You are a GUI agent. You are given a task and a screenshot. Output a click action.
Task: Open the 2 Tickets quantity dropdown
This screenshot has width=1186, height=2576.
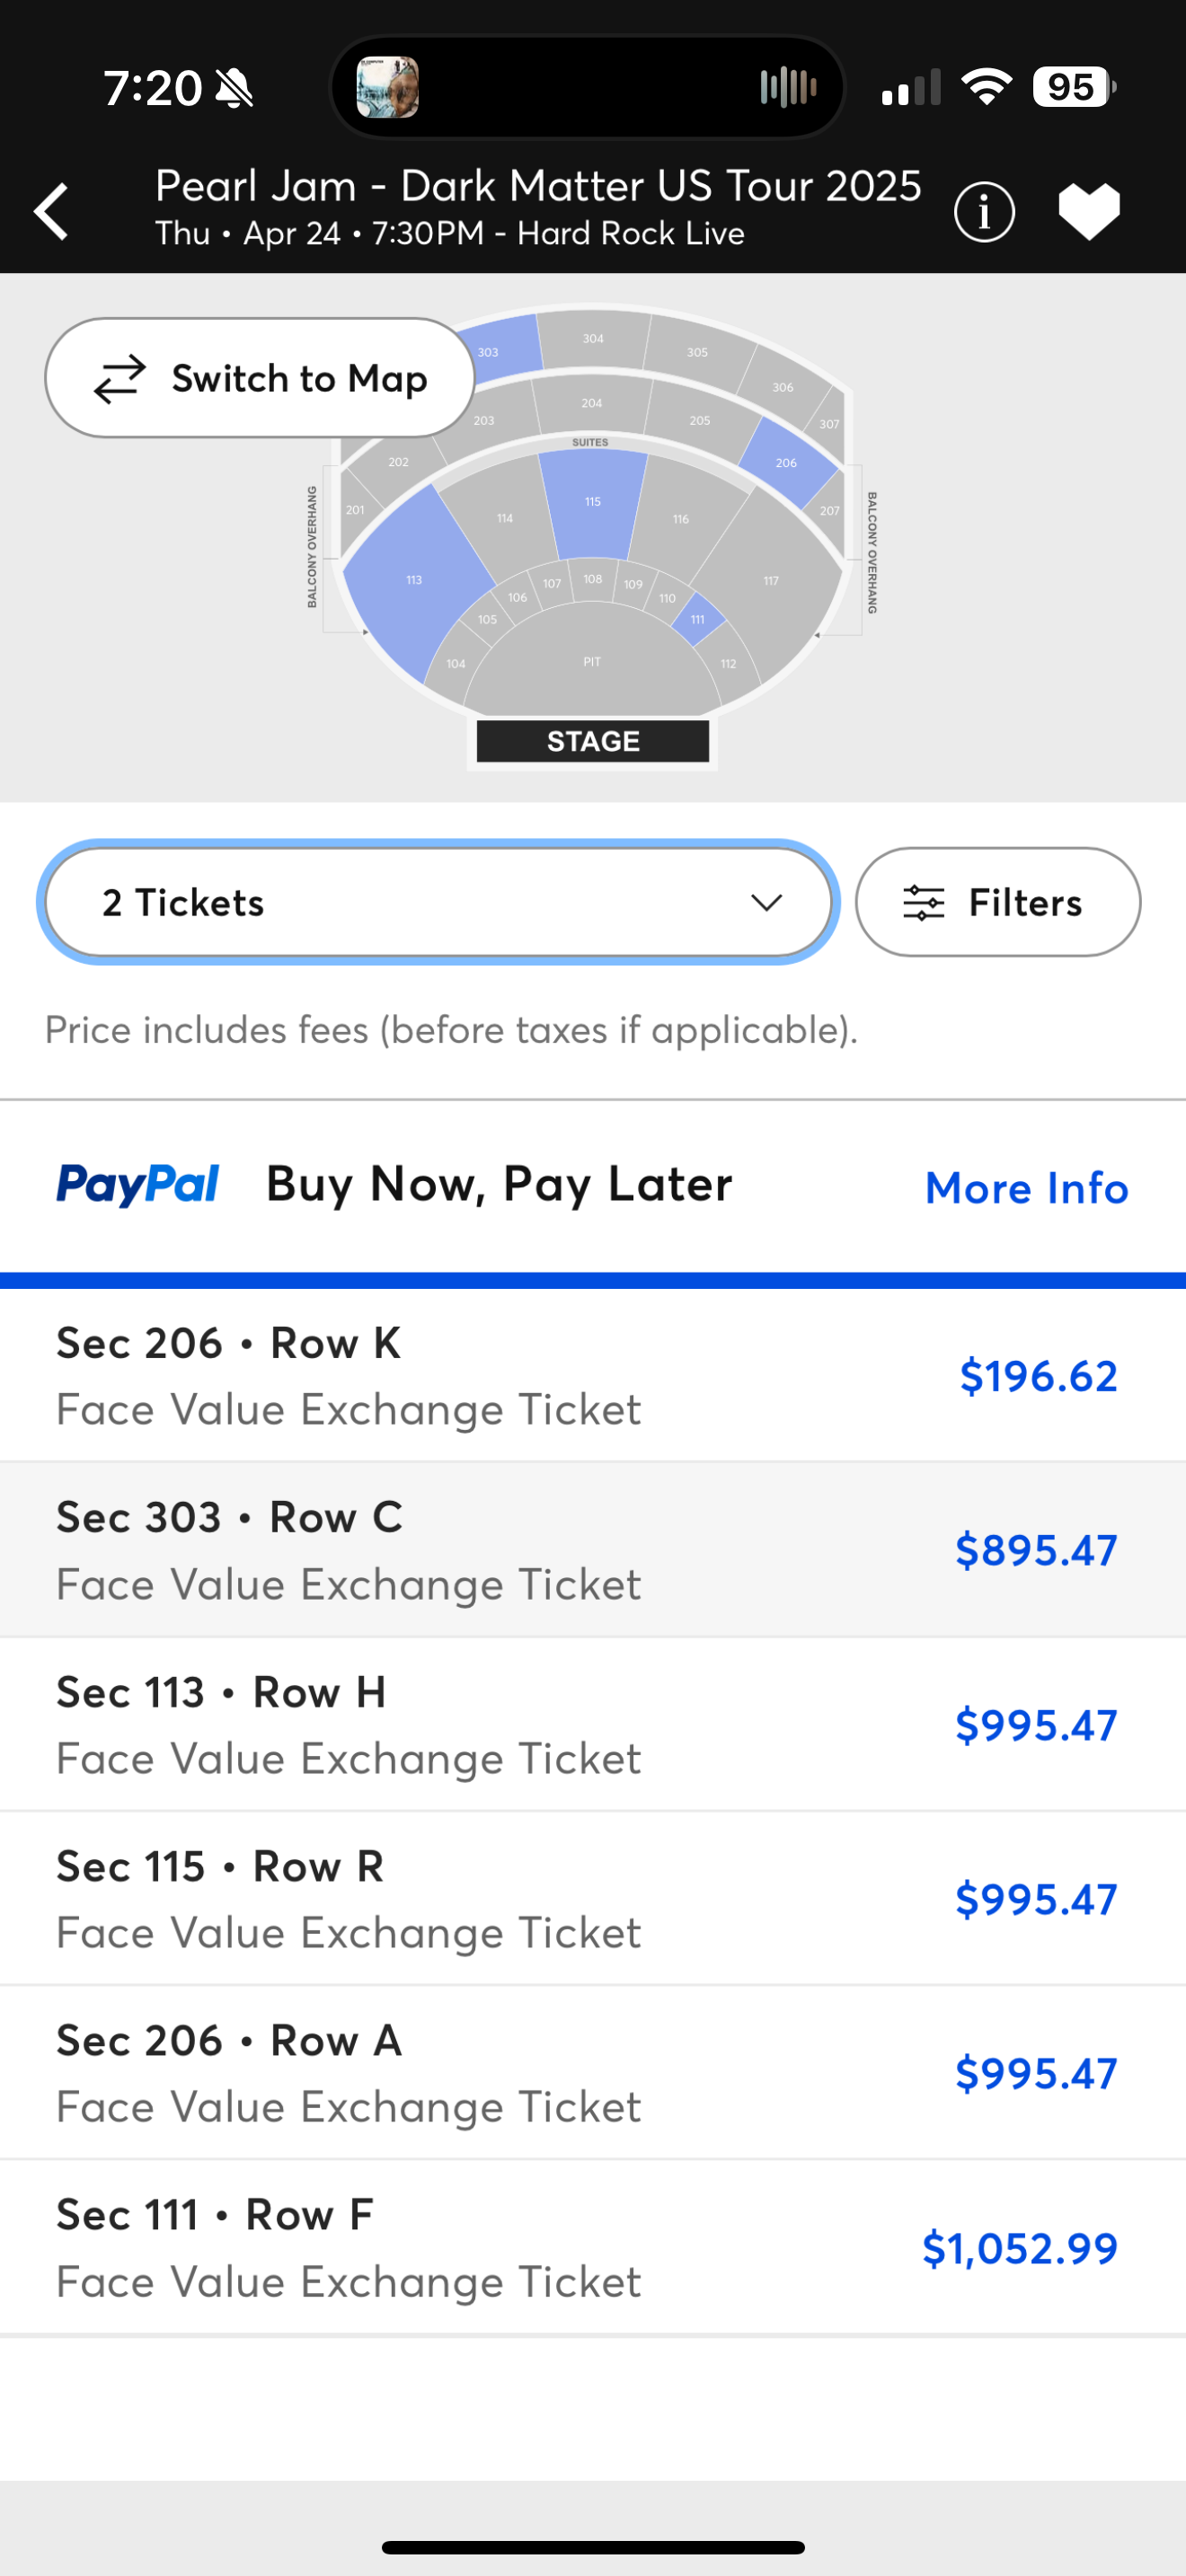click(438, 902)
